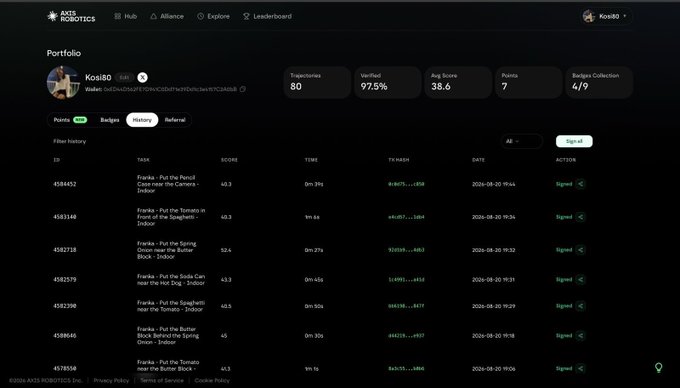
Task: Click the Avg Score 38.6 card
Action: coord(458,82)
